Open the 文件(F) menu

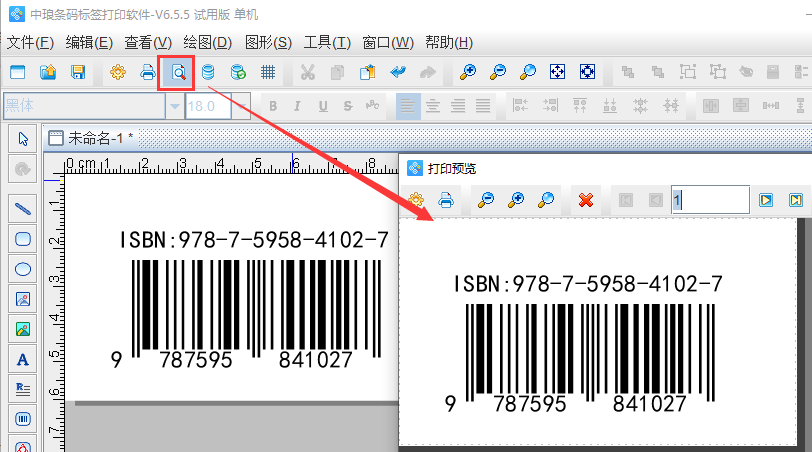[x=30, y=42]
